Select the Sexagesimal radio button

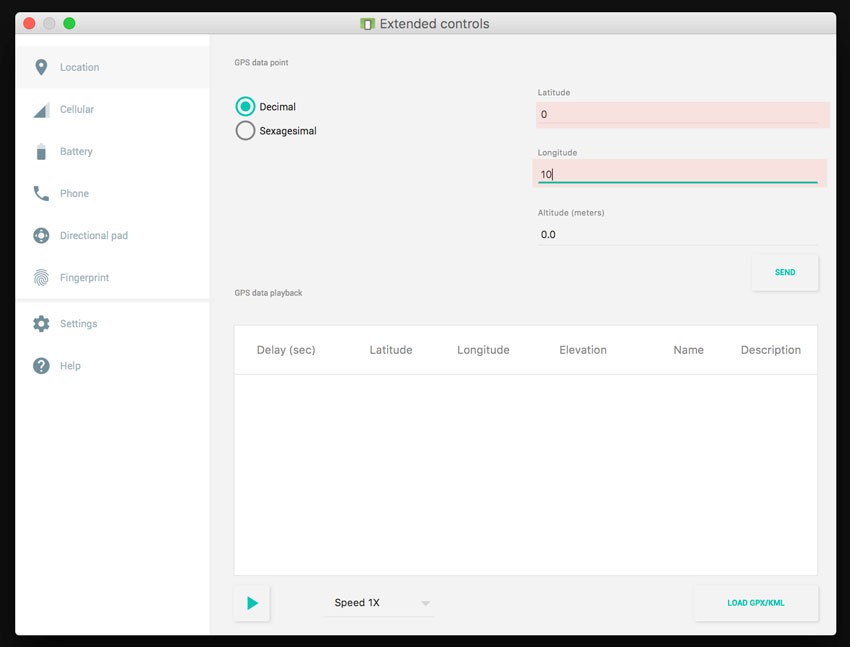tap(245, 131)
